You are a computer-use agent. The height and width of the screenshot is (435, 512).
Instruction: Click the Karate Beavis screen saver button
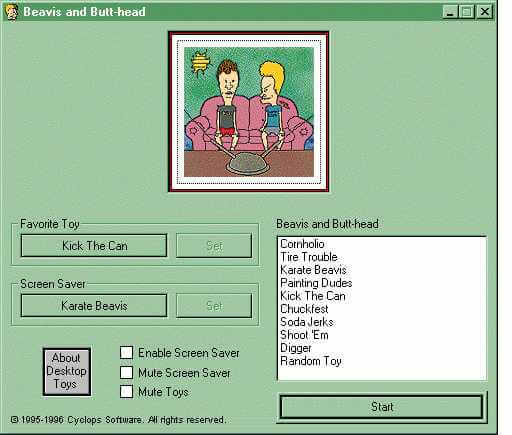click(x=94, y=306)
